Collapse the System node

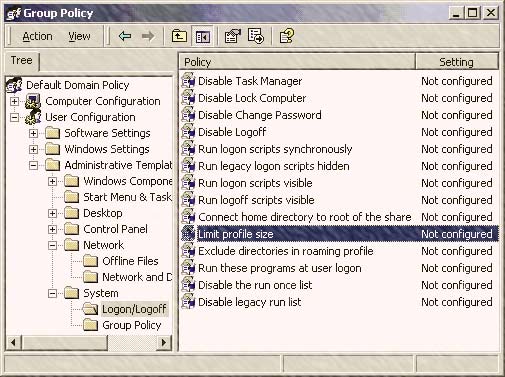[x=52, y=293]
